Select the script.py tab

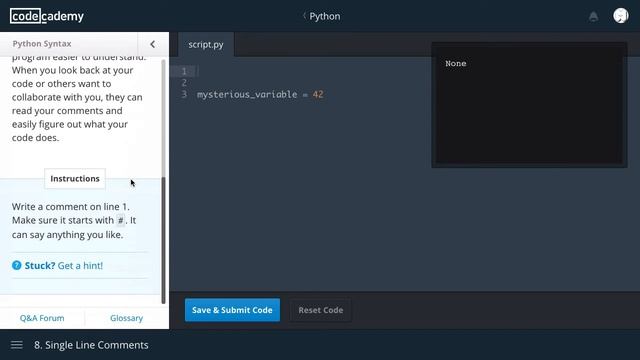(x=206, y=44)
